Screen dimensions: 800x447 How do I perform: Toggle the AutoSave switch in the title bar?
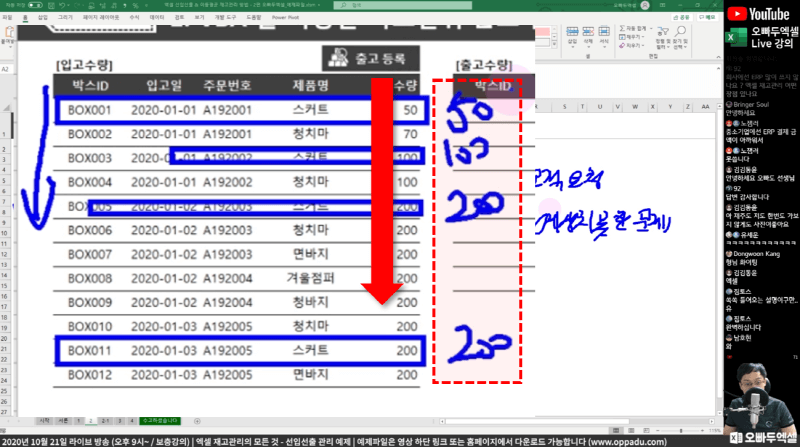pos(35,5)
